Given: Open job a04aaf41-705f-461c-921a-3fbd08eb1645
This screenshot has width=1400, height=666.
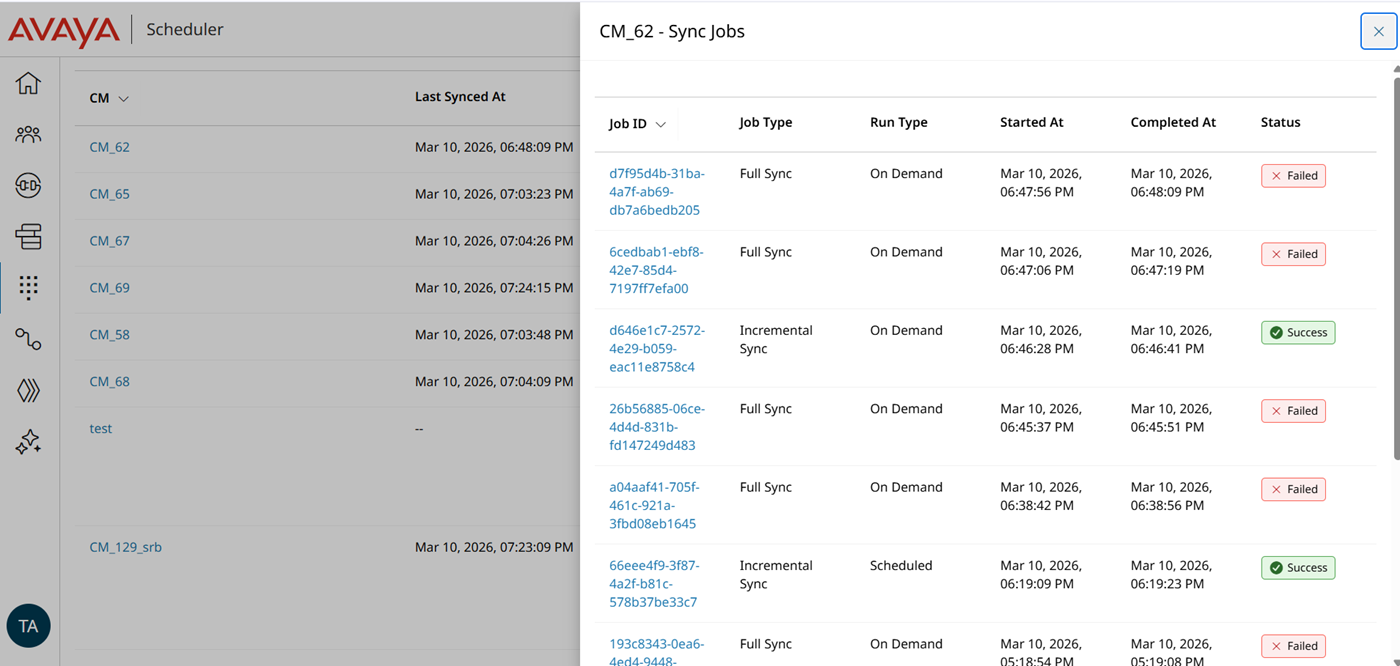Looking at the screenshot, I should [654, 505].
